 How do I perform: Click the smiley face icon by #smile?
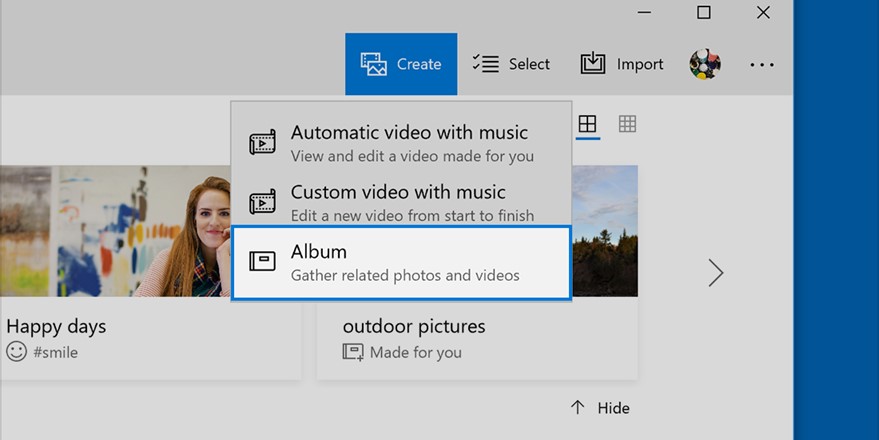click(x=17, y=351)
